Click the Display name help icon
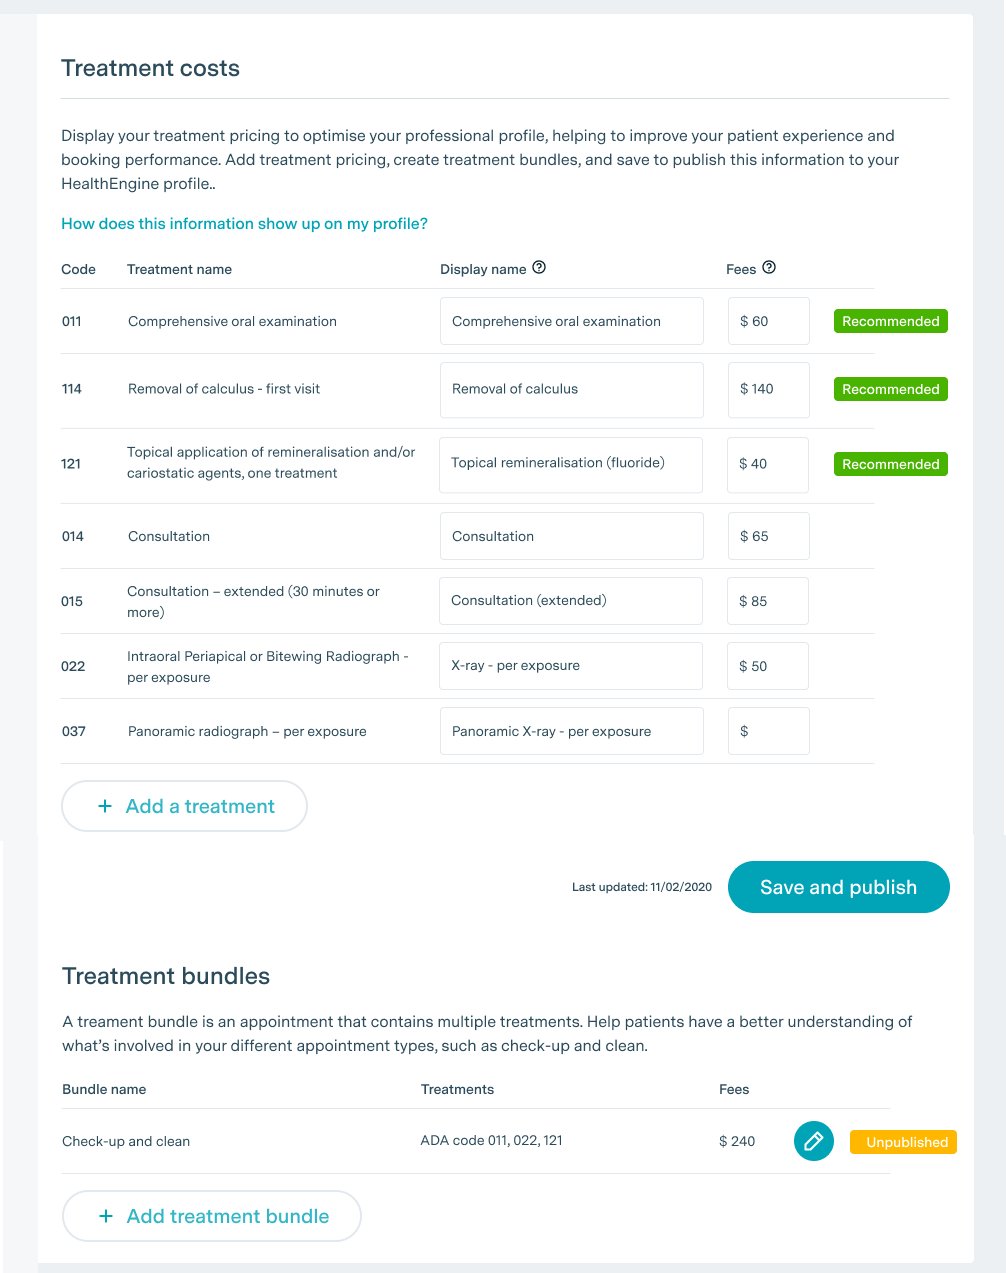The width and height of the screenshot is (1006, 1273). [x=539, y=267]
